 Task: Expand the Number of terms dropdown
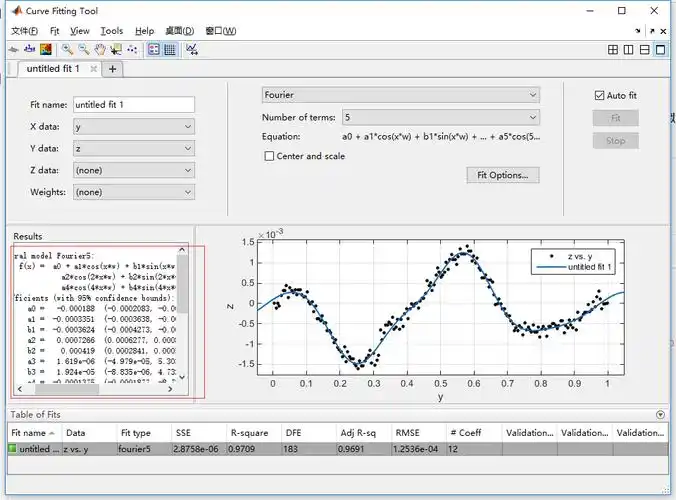(440, 117)
